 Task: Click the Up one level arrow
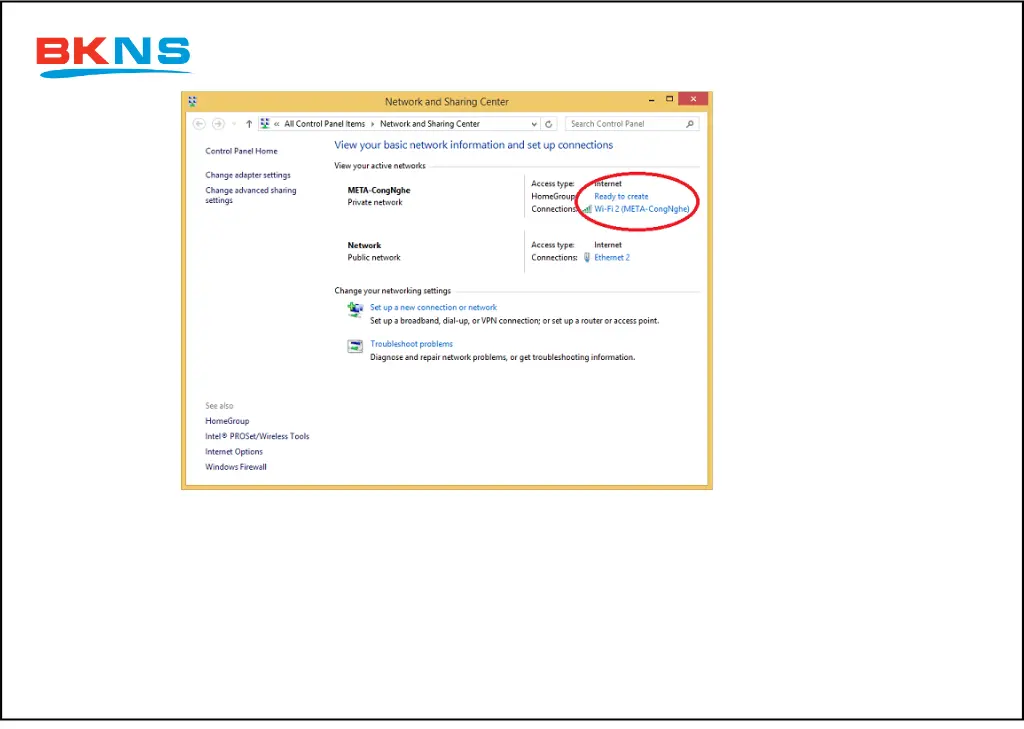pyautogui.click(x=249, y=124)
